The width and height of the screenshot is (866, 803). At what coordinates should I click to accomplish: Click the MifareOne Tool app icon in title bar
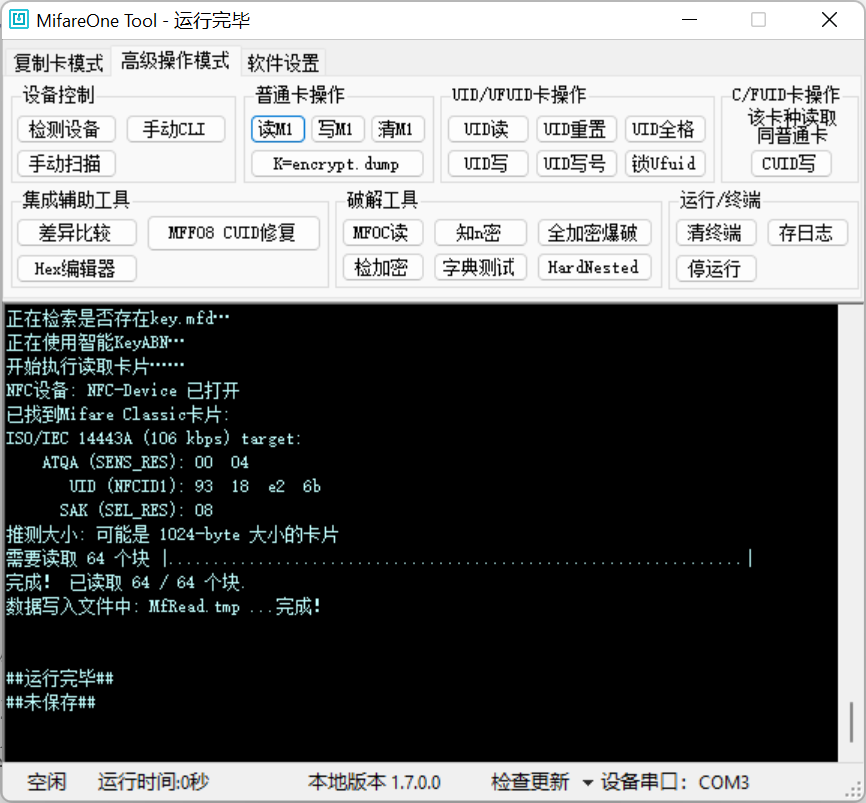[19, 19]
